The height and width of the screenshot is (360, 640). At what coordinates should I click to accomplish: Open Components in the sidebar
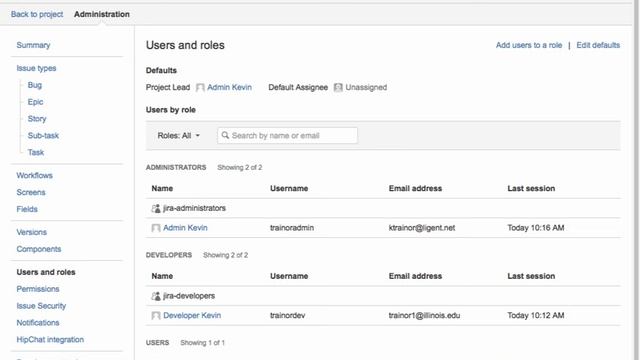click(x=39, y=249)
